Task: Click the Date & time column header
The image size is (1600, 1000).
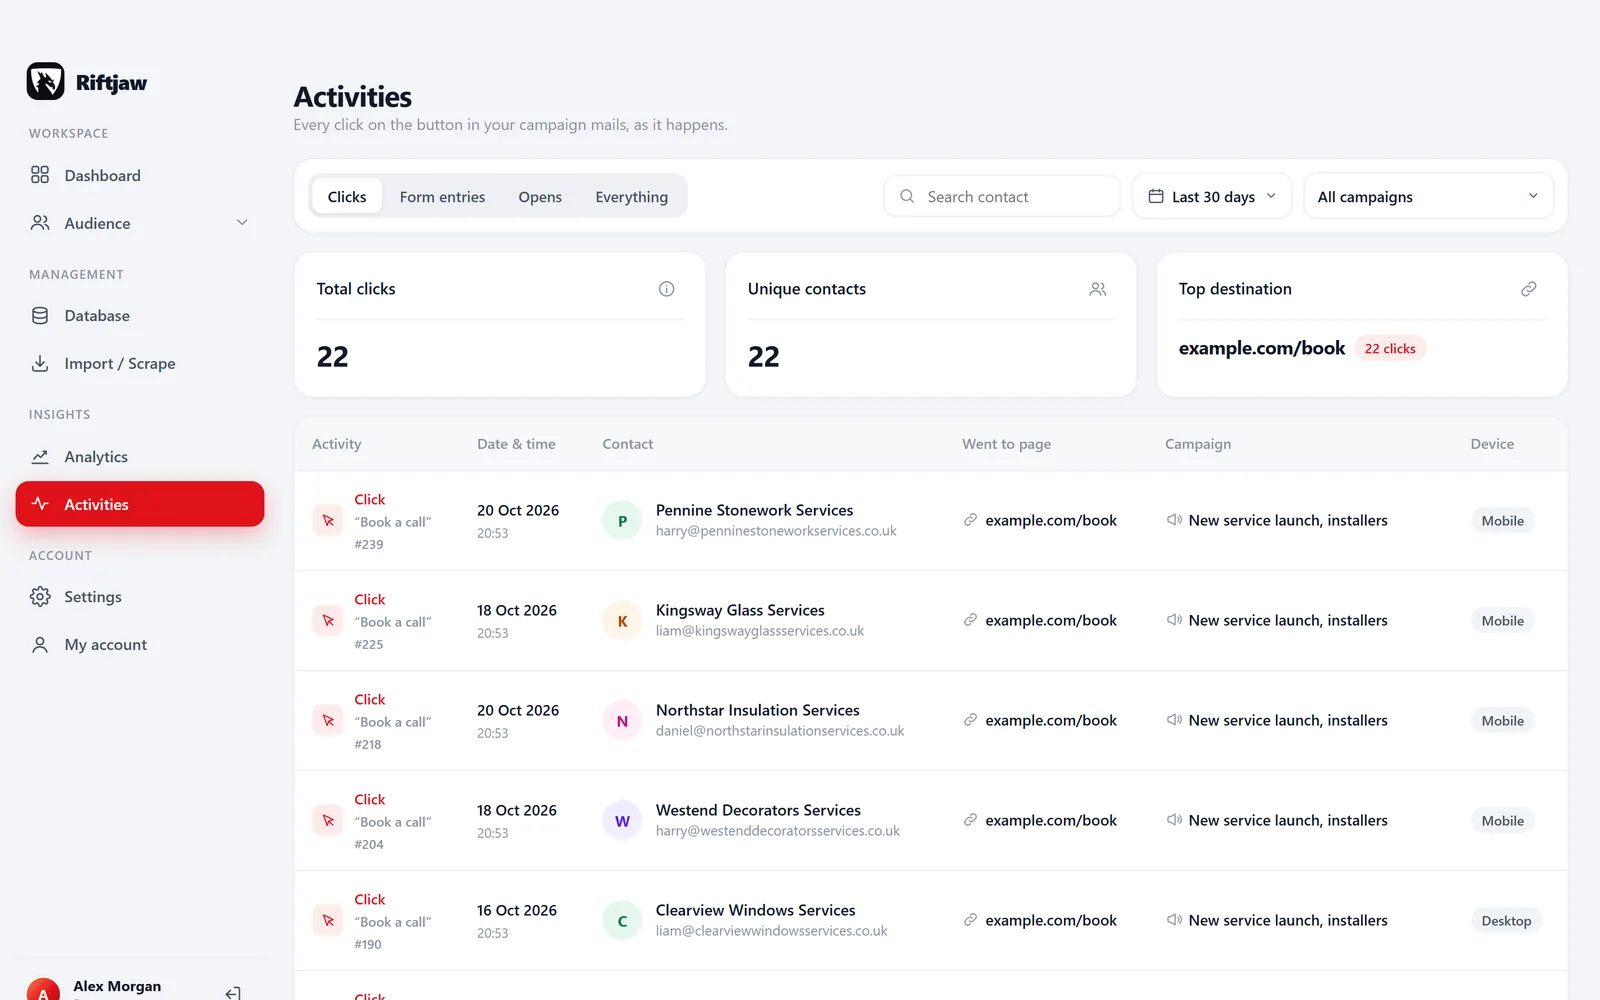Action: (x=516, y=444)
